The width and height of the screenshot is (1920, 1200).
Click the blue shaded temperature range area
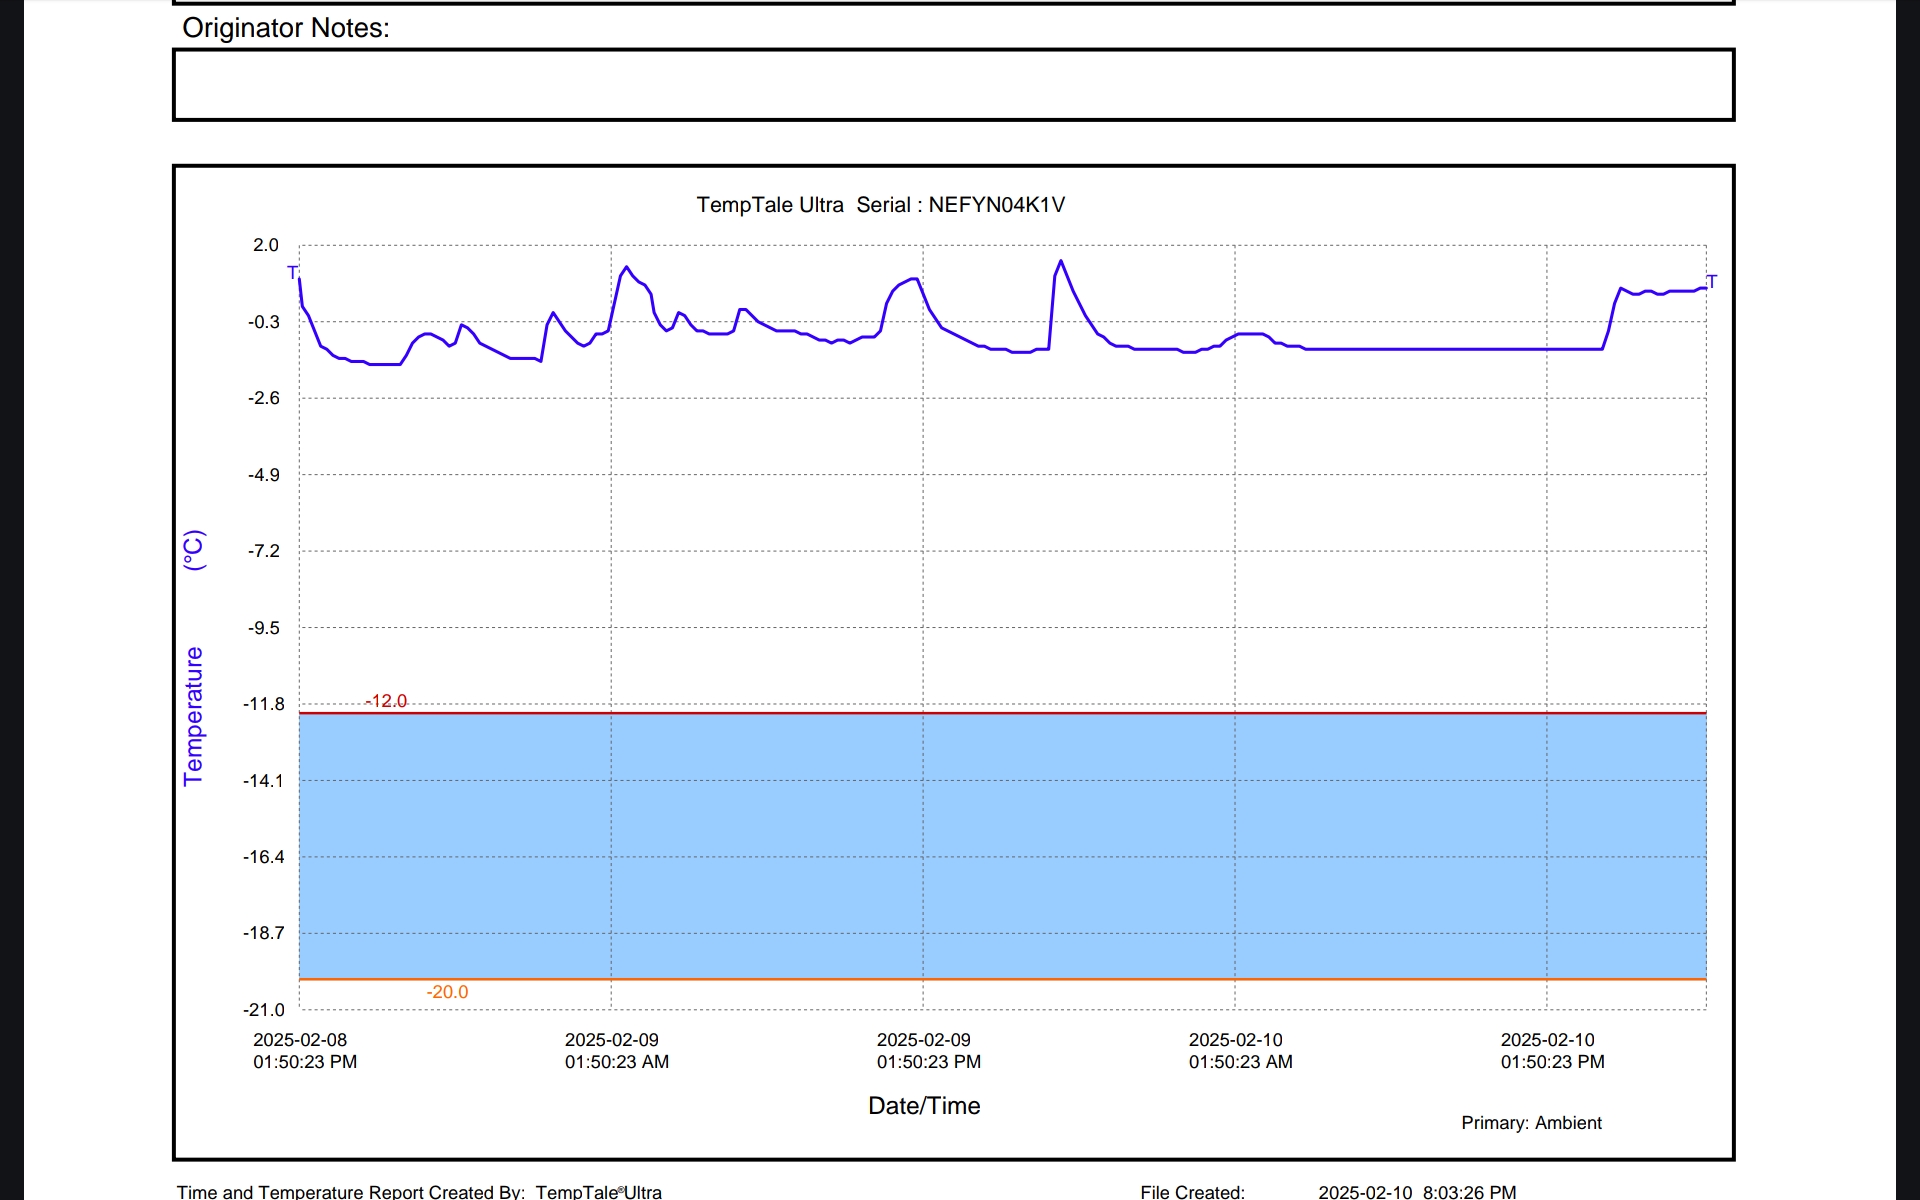[x=1003, y=846]
